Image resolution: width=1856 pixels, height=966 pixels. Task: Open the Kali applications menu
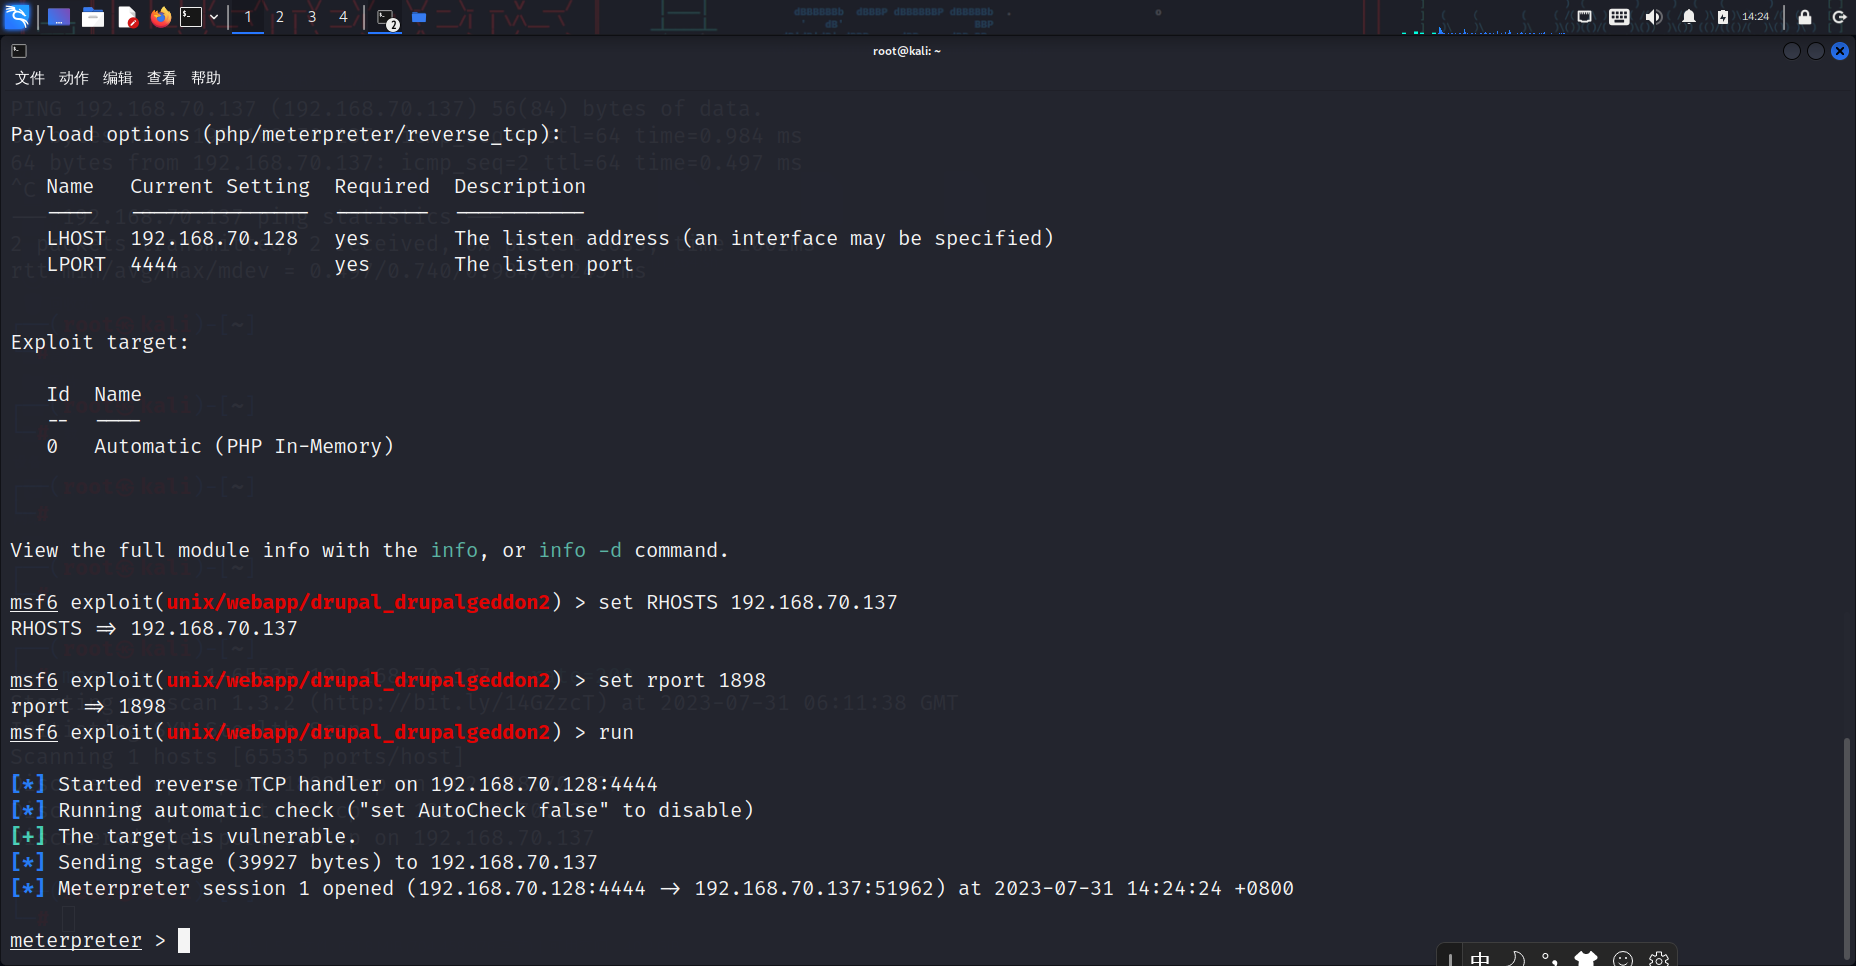(x=17, y=17)
